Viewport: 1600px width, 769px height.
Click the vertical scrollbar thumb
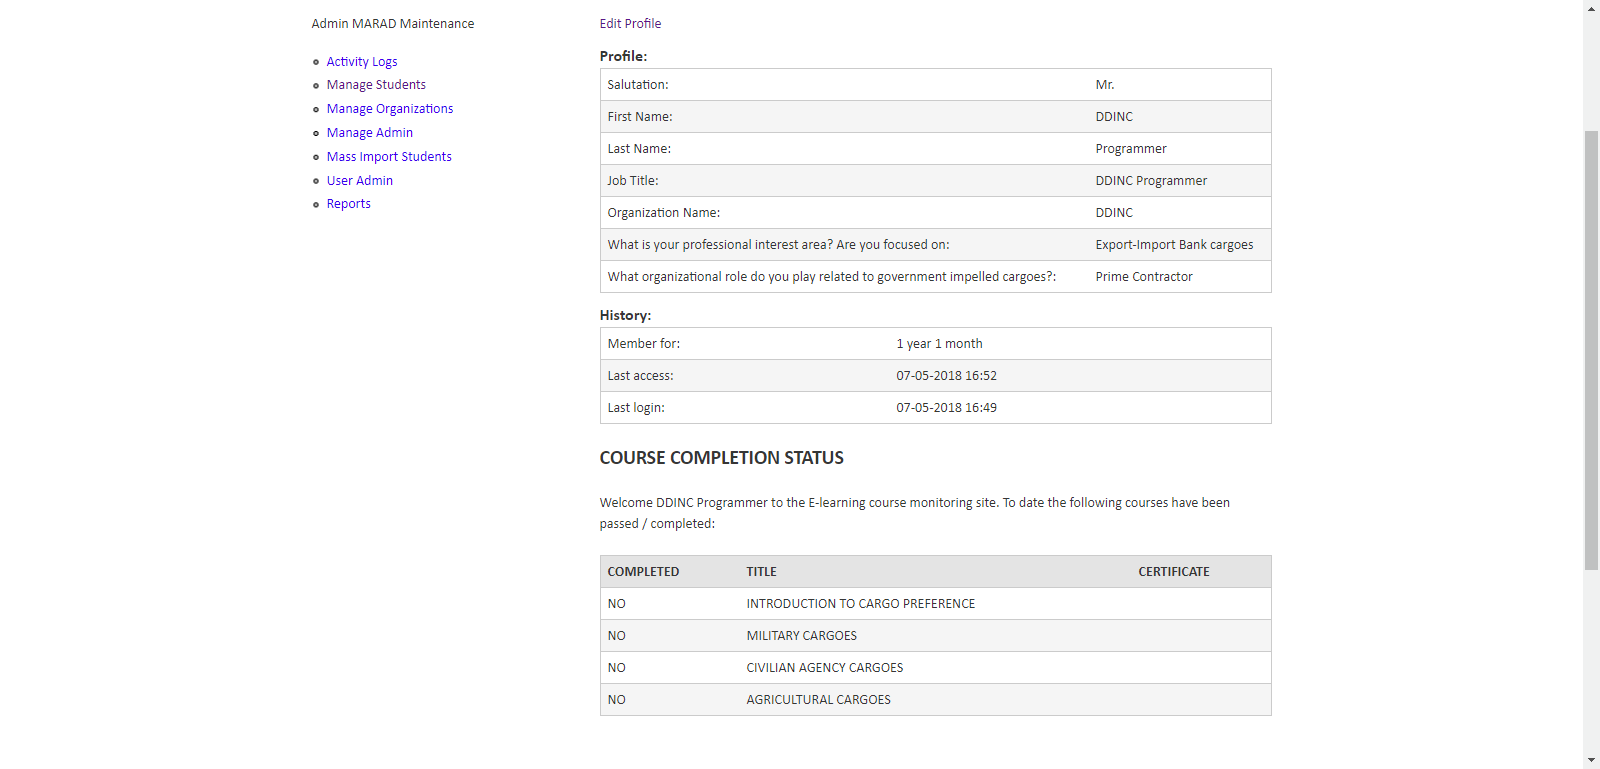1591,350
